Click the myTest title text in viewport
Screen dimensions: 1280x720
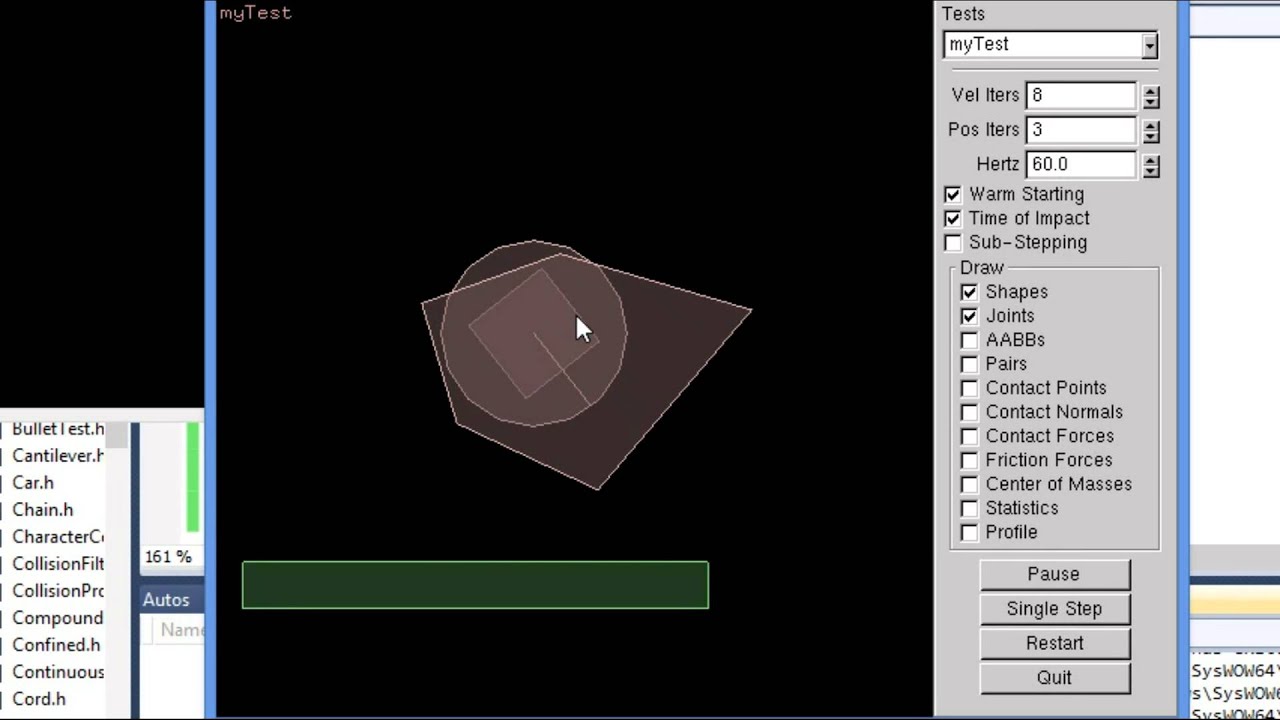pos(256,13)
